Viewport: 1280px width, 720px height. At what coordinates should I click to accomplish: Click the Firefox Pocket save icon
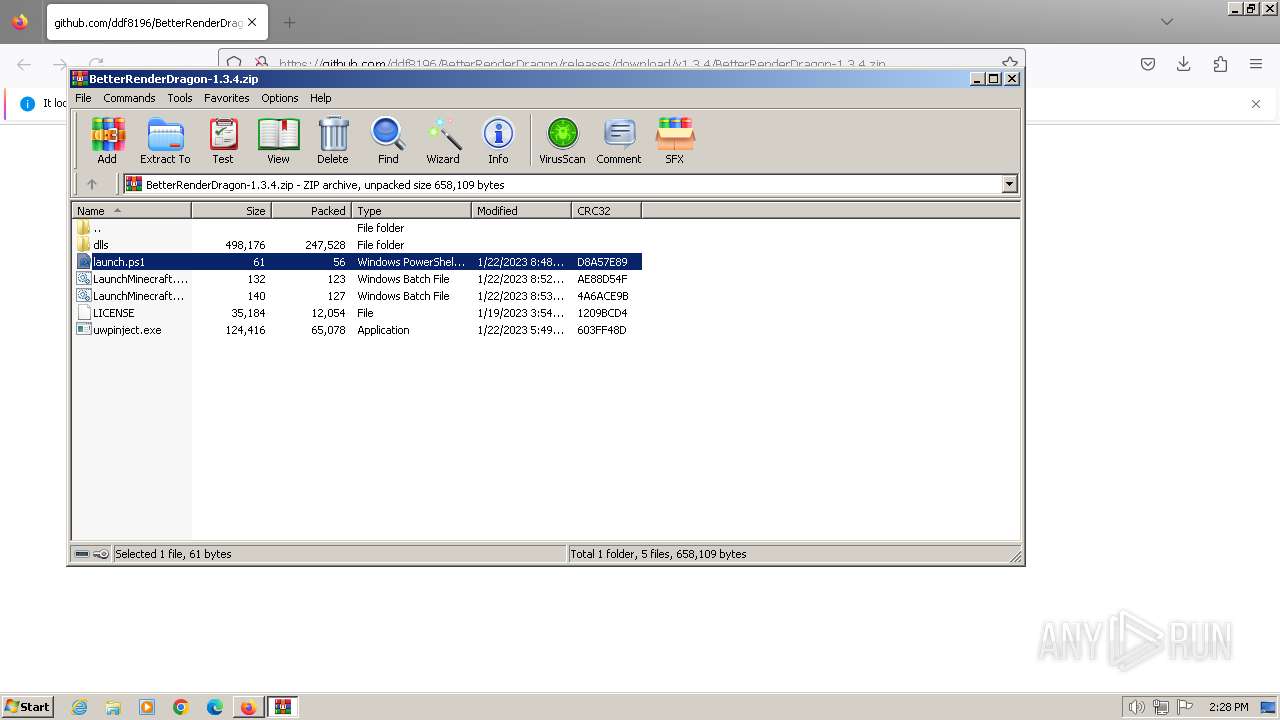pos(1148,64)
